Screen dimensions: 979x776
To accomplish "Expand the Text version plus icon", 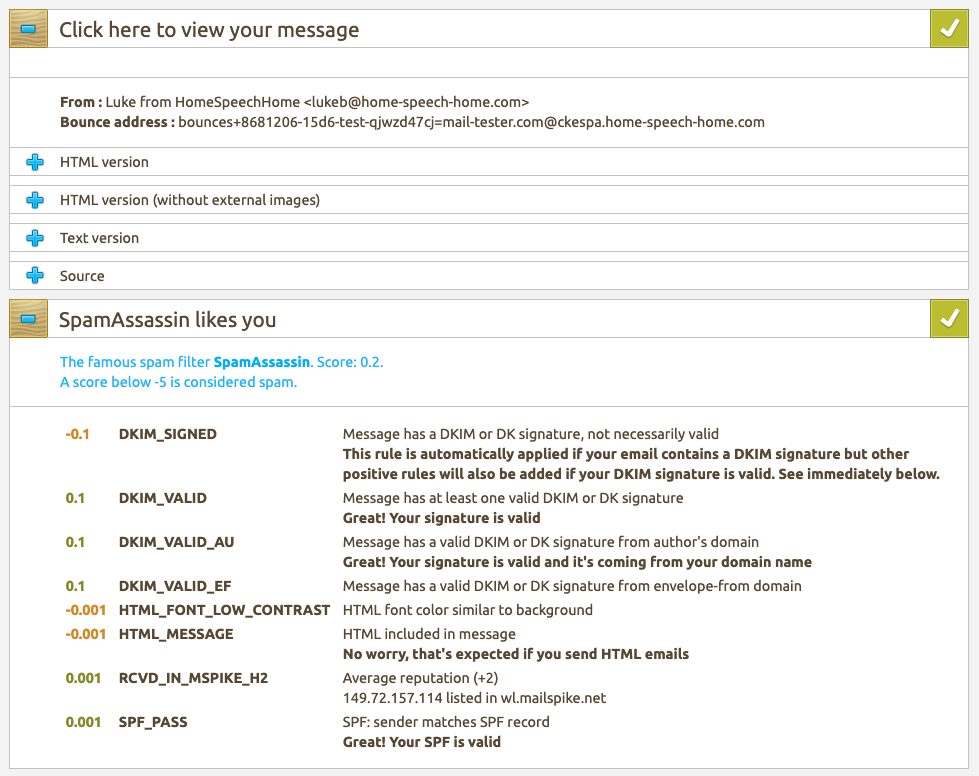I will [x=35, y=238].
